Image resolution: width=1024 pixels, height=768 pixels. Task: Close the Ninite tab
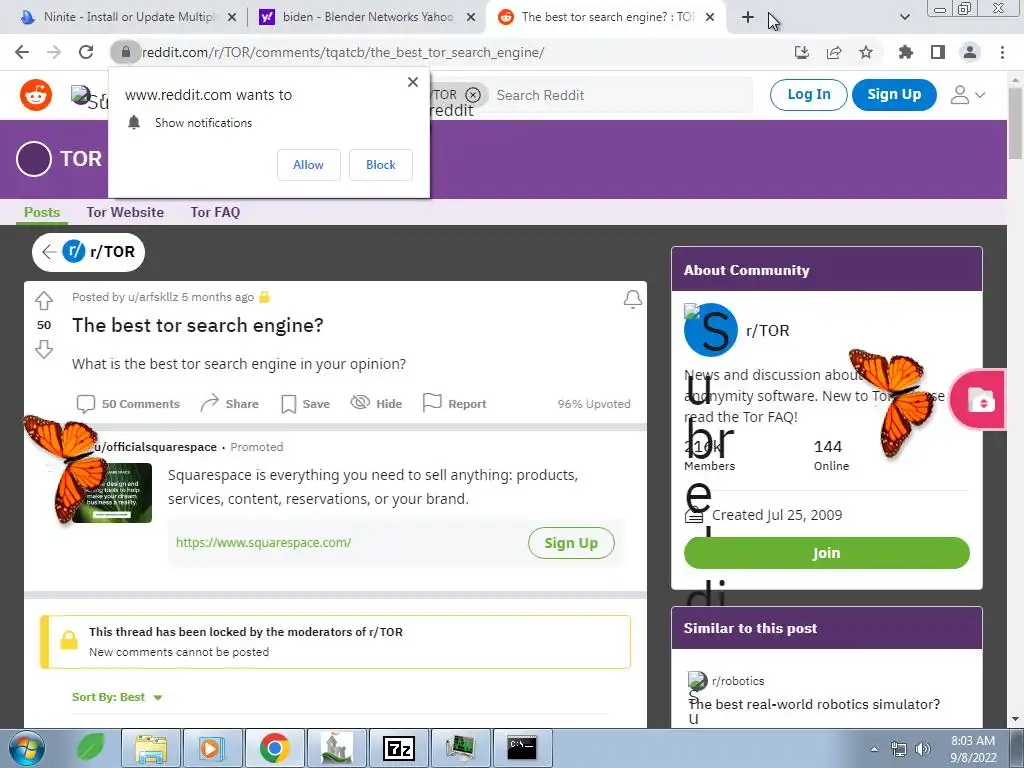(x=232, y=17)
